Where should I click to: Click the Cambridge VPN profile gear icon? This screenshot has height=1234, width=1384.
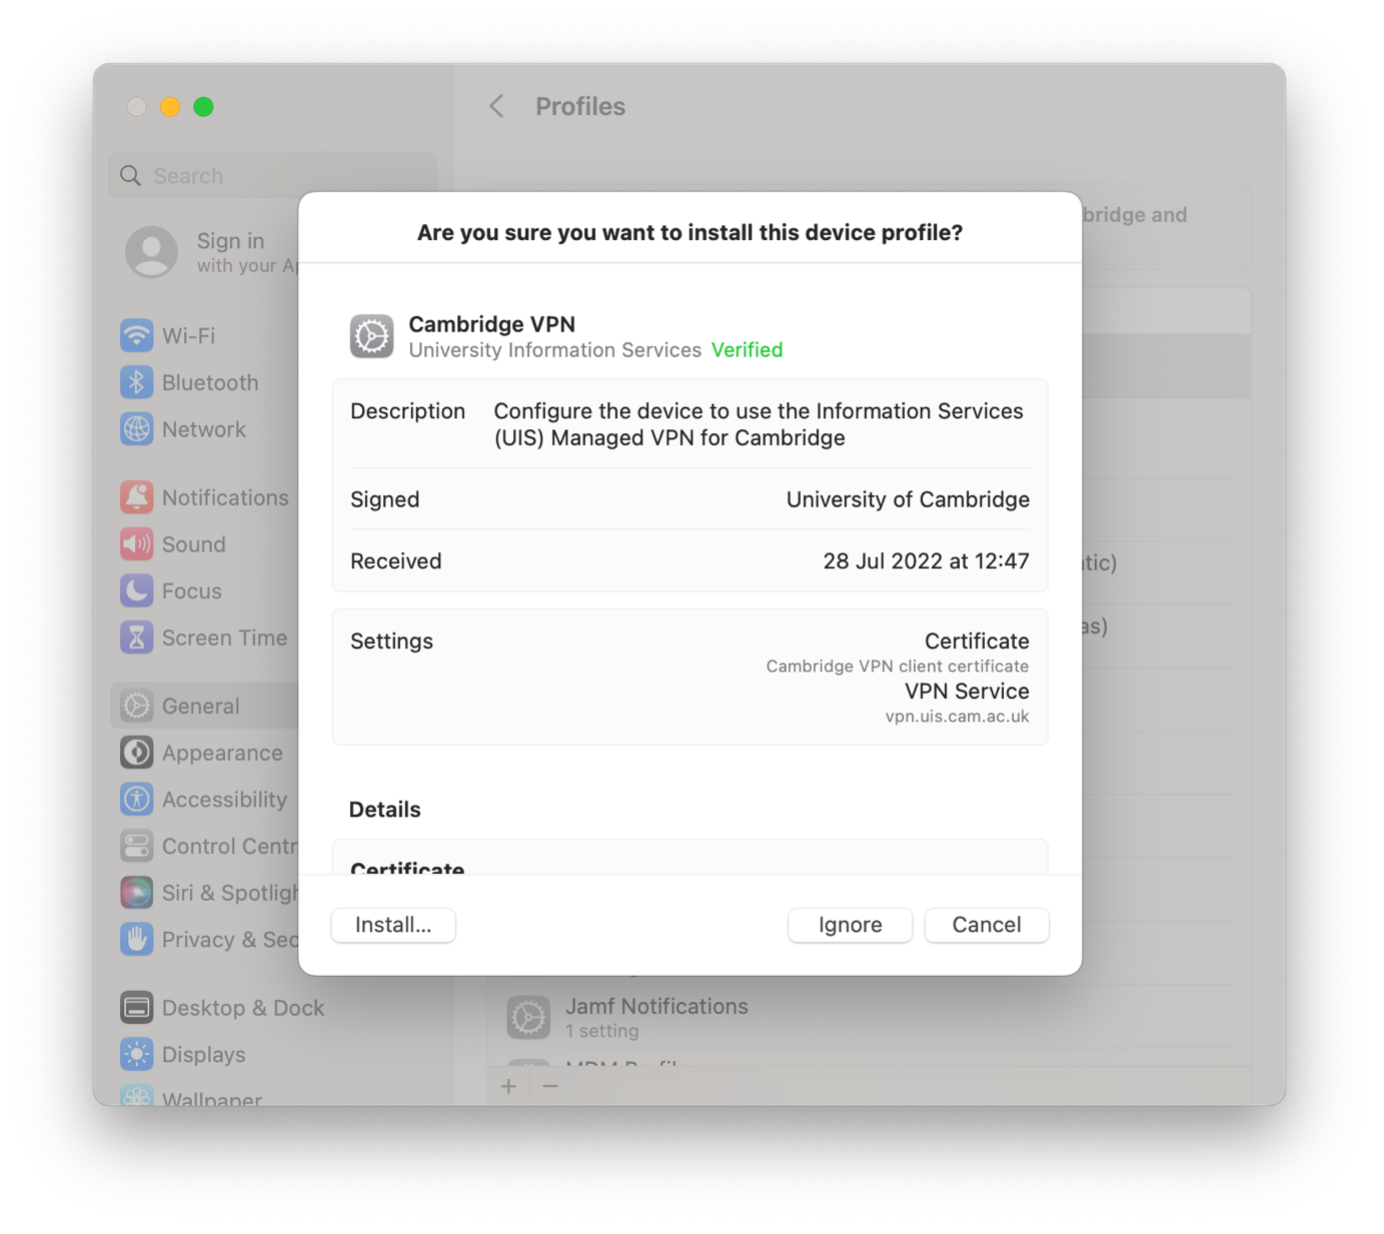point(372,336)
